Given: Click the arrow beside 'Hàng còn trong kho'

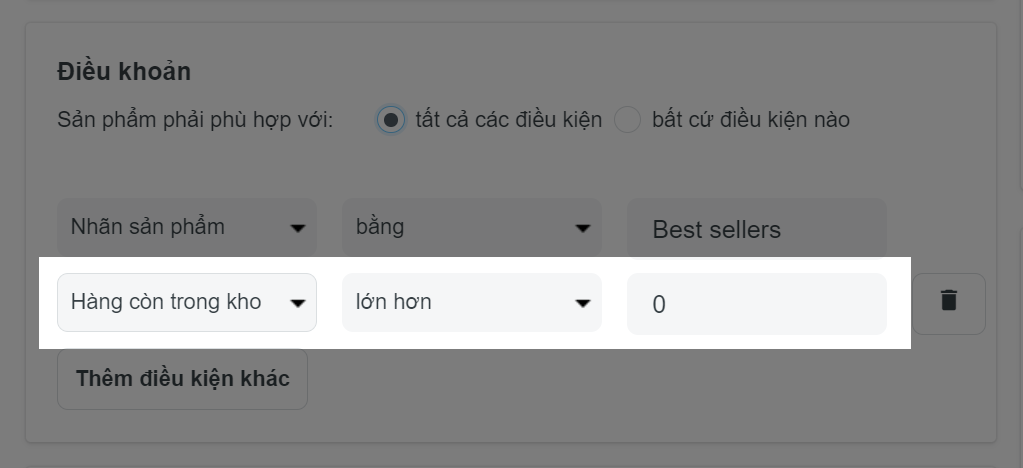Looking at the screenshot, I should 298,304.
